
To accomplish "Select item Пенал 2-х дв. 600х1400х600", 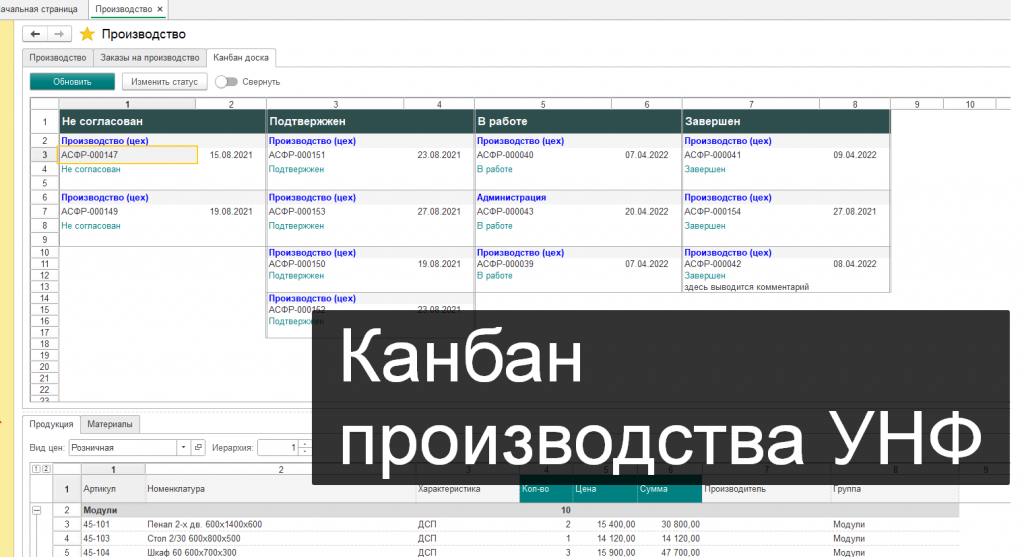I will pos(204,524).
